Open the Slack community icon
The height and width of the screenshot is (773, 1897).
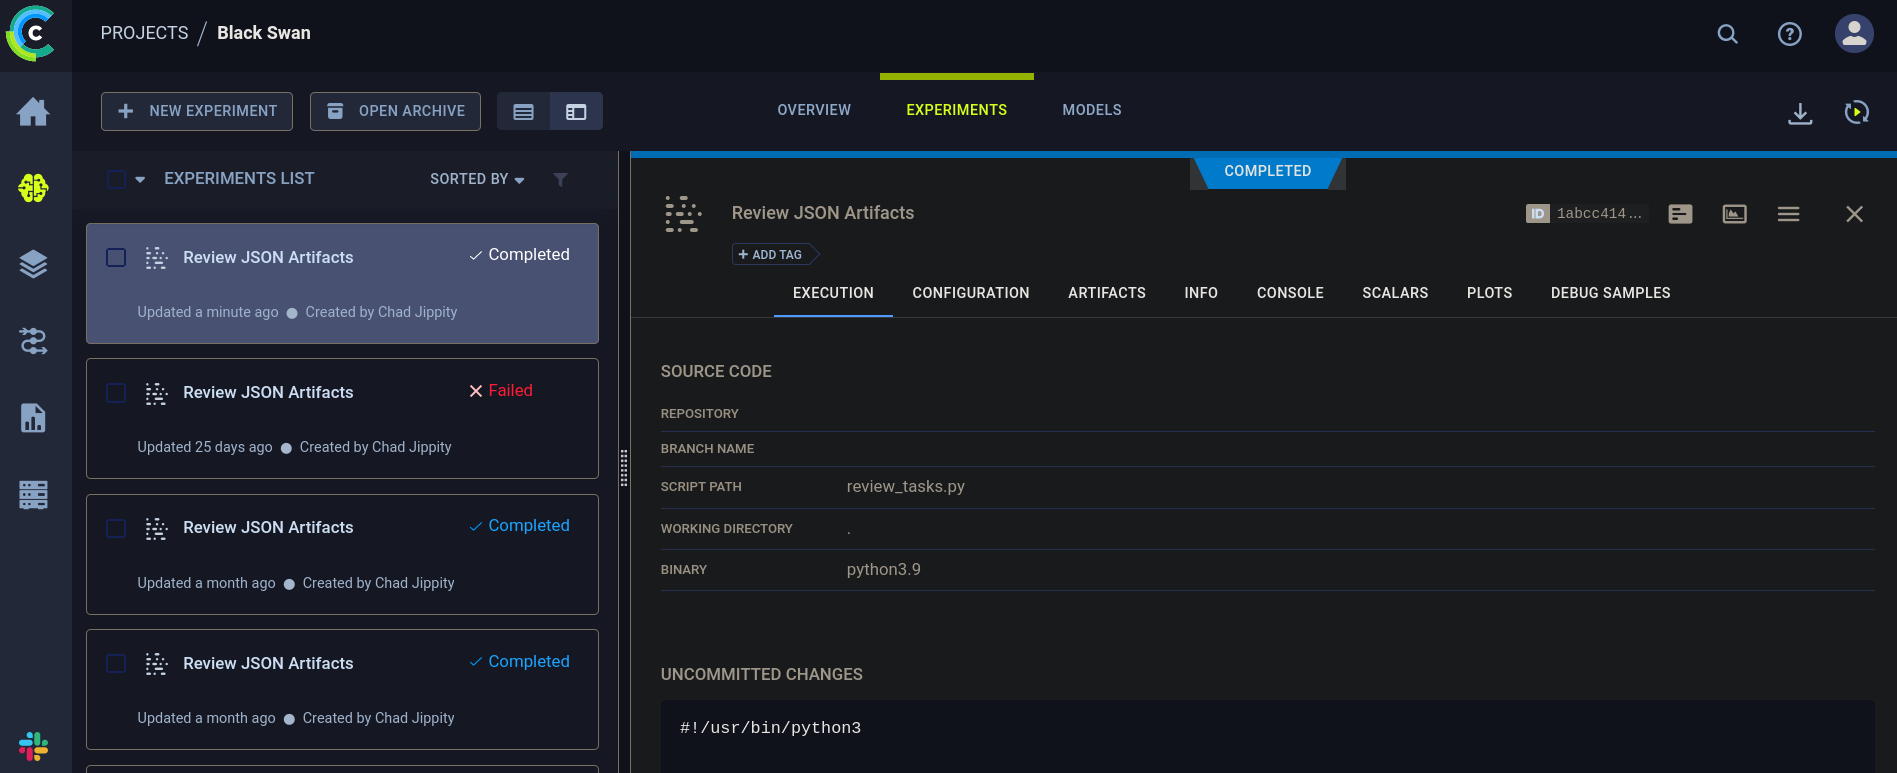tap(33, 746)
